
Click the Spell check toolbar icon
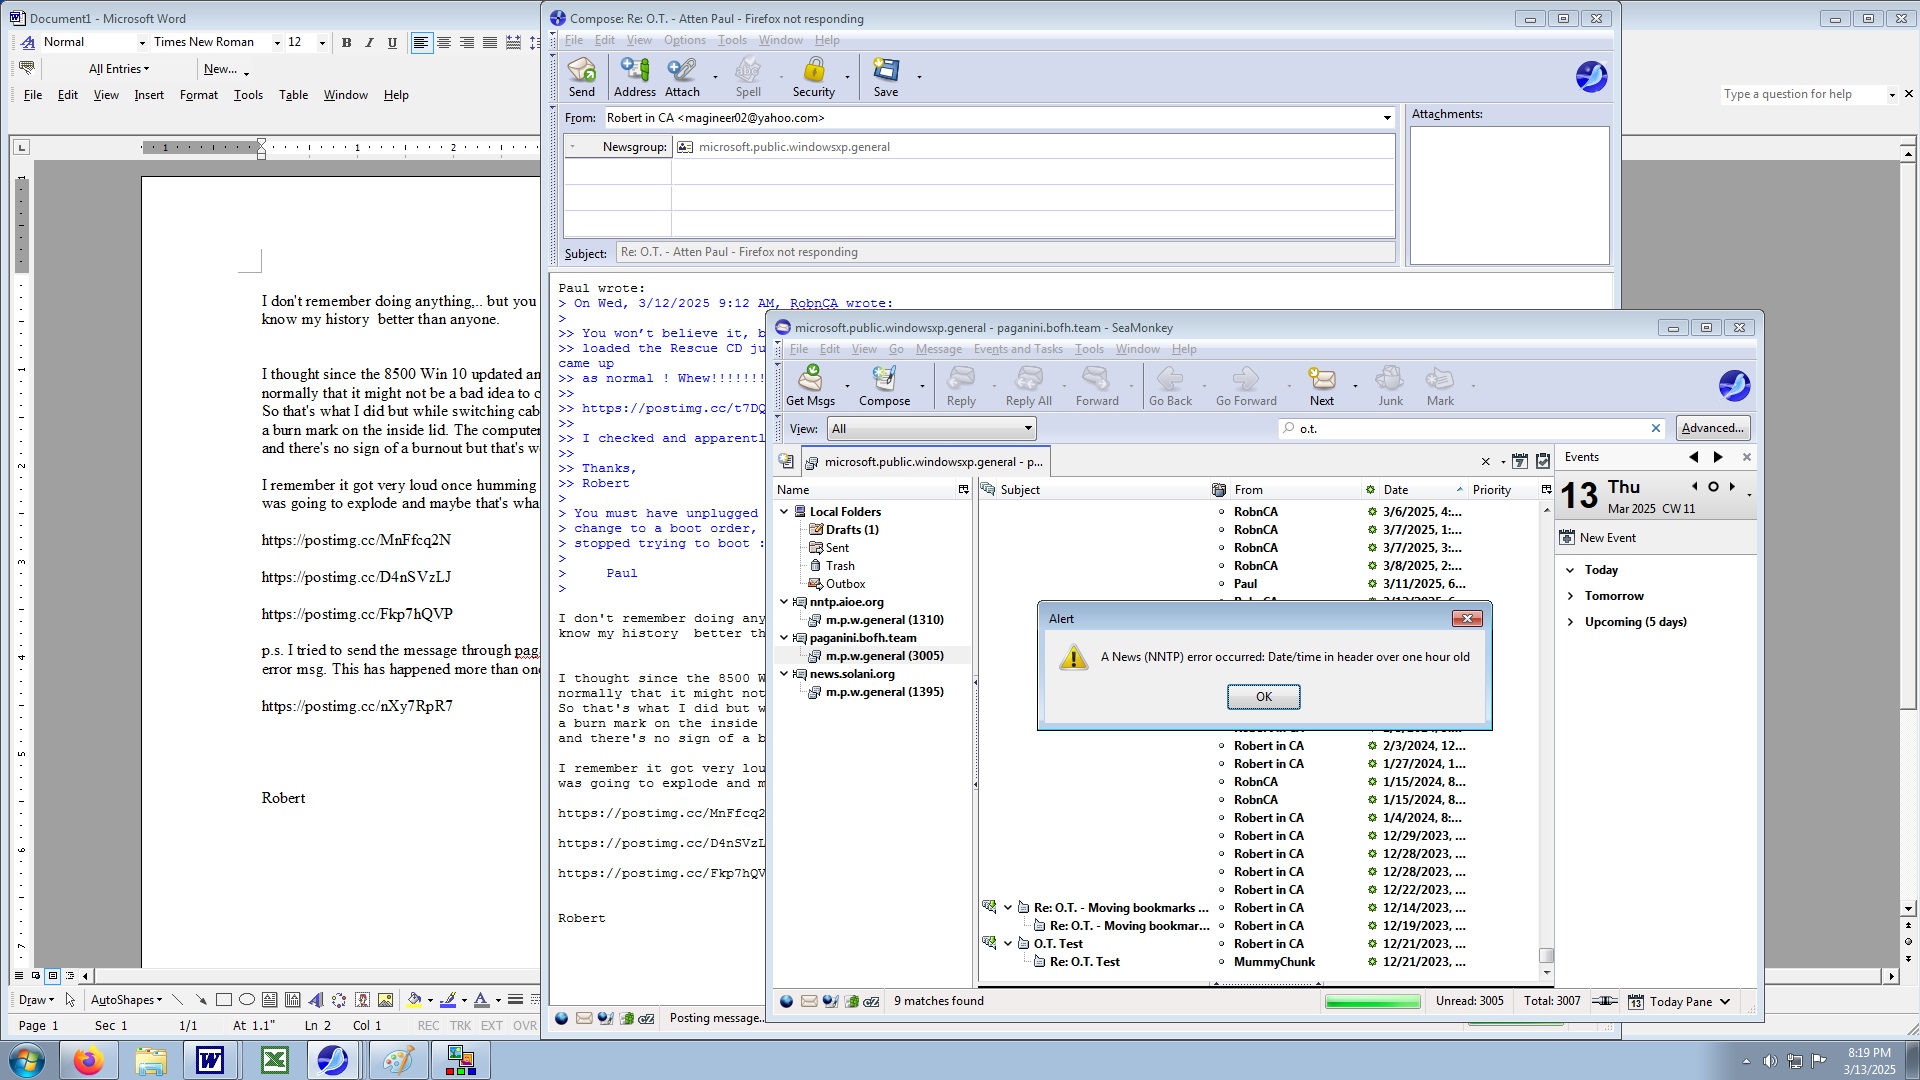(748, 77)
